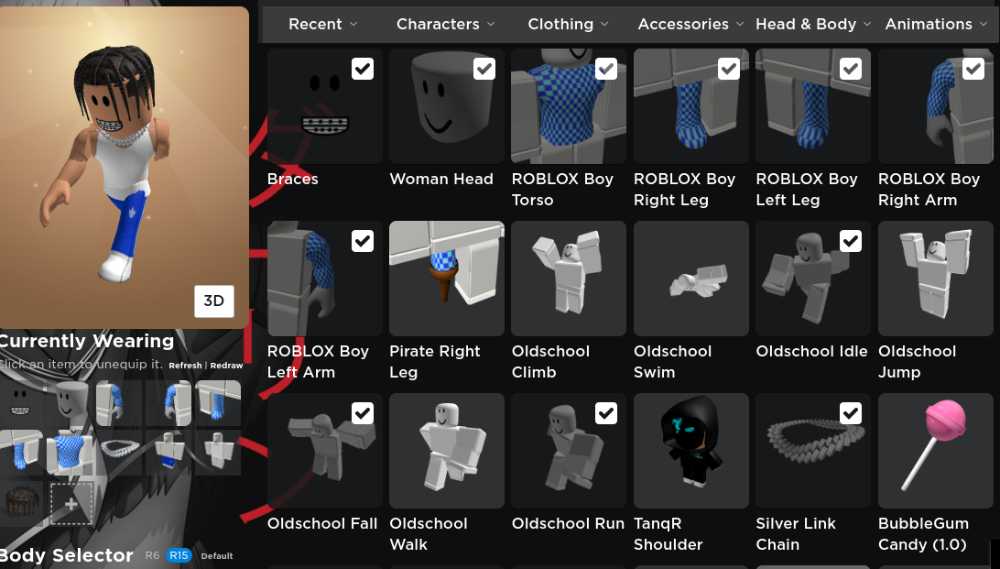Equip the Pirate Right Leg item
The image size is (1000, 569).
(446, 278)
